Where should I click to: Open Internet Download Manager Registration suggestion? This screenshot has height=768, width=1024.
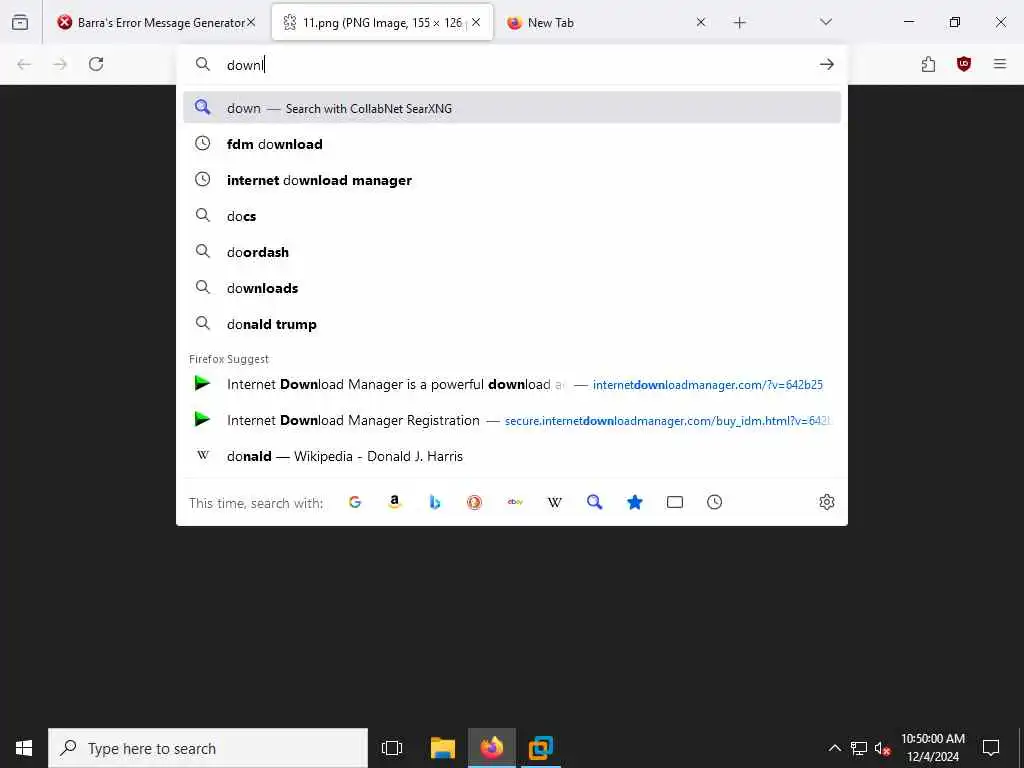[512, 420]
